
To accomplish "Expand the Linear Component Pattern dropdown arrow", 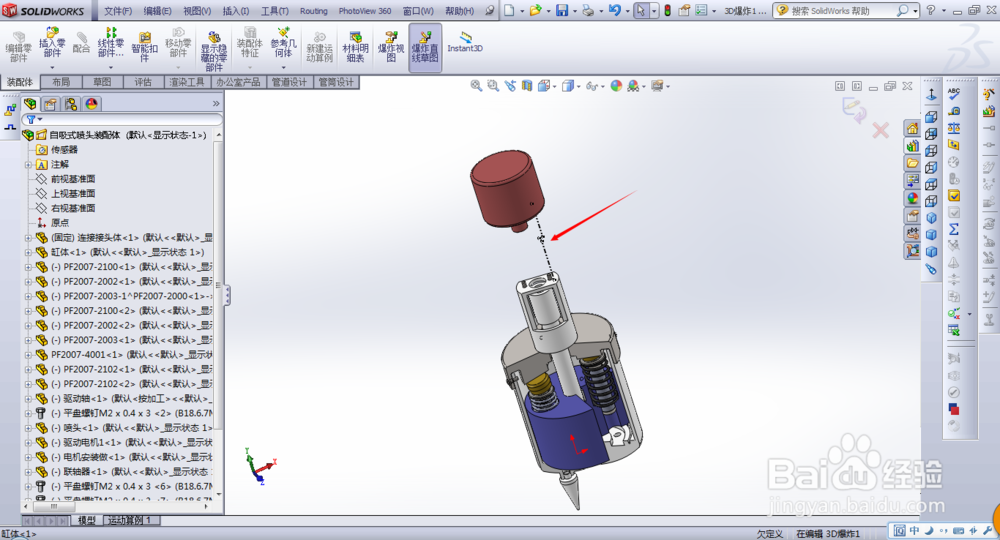I will click(x=110, y=68).
